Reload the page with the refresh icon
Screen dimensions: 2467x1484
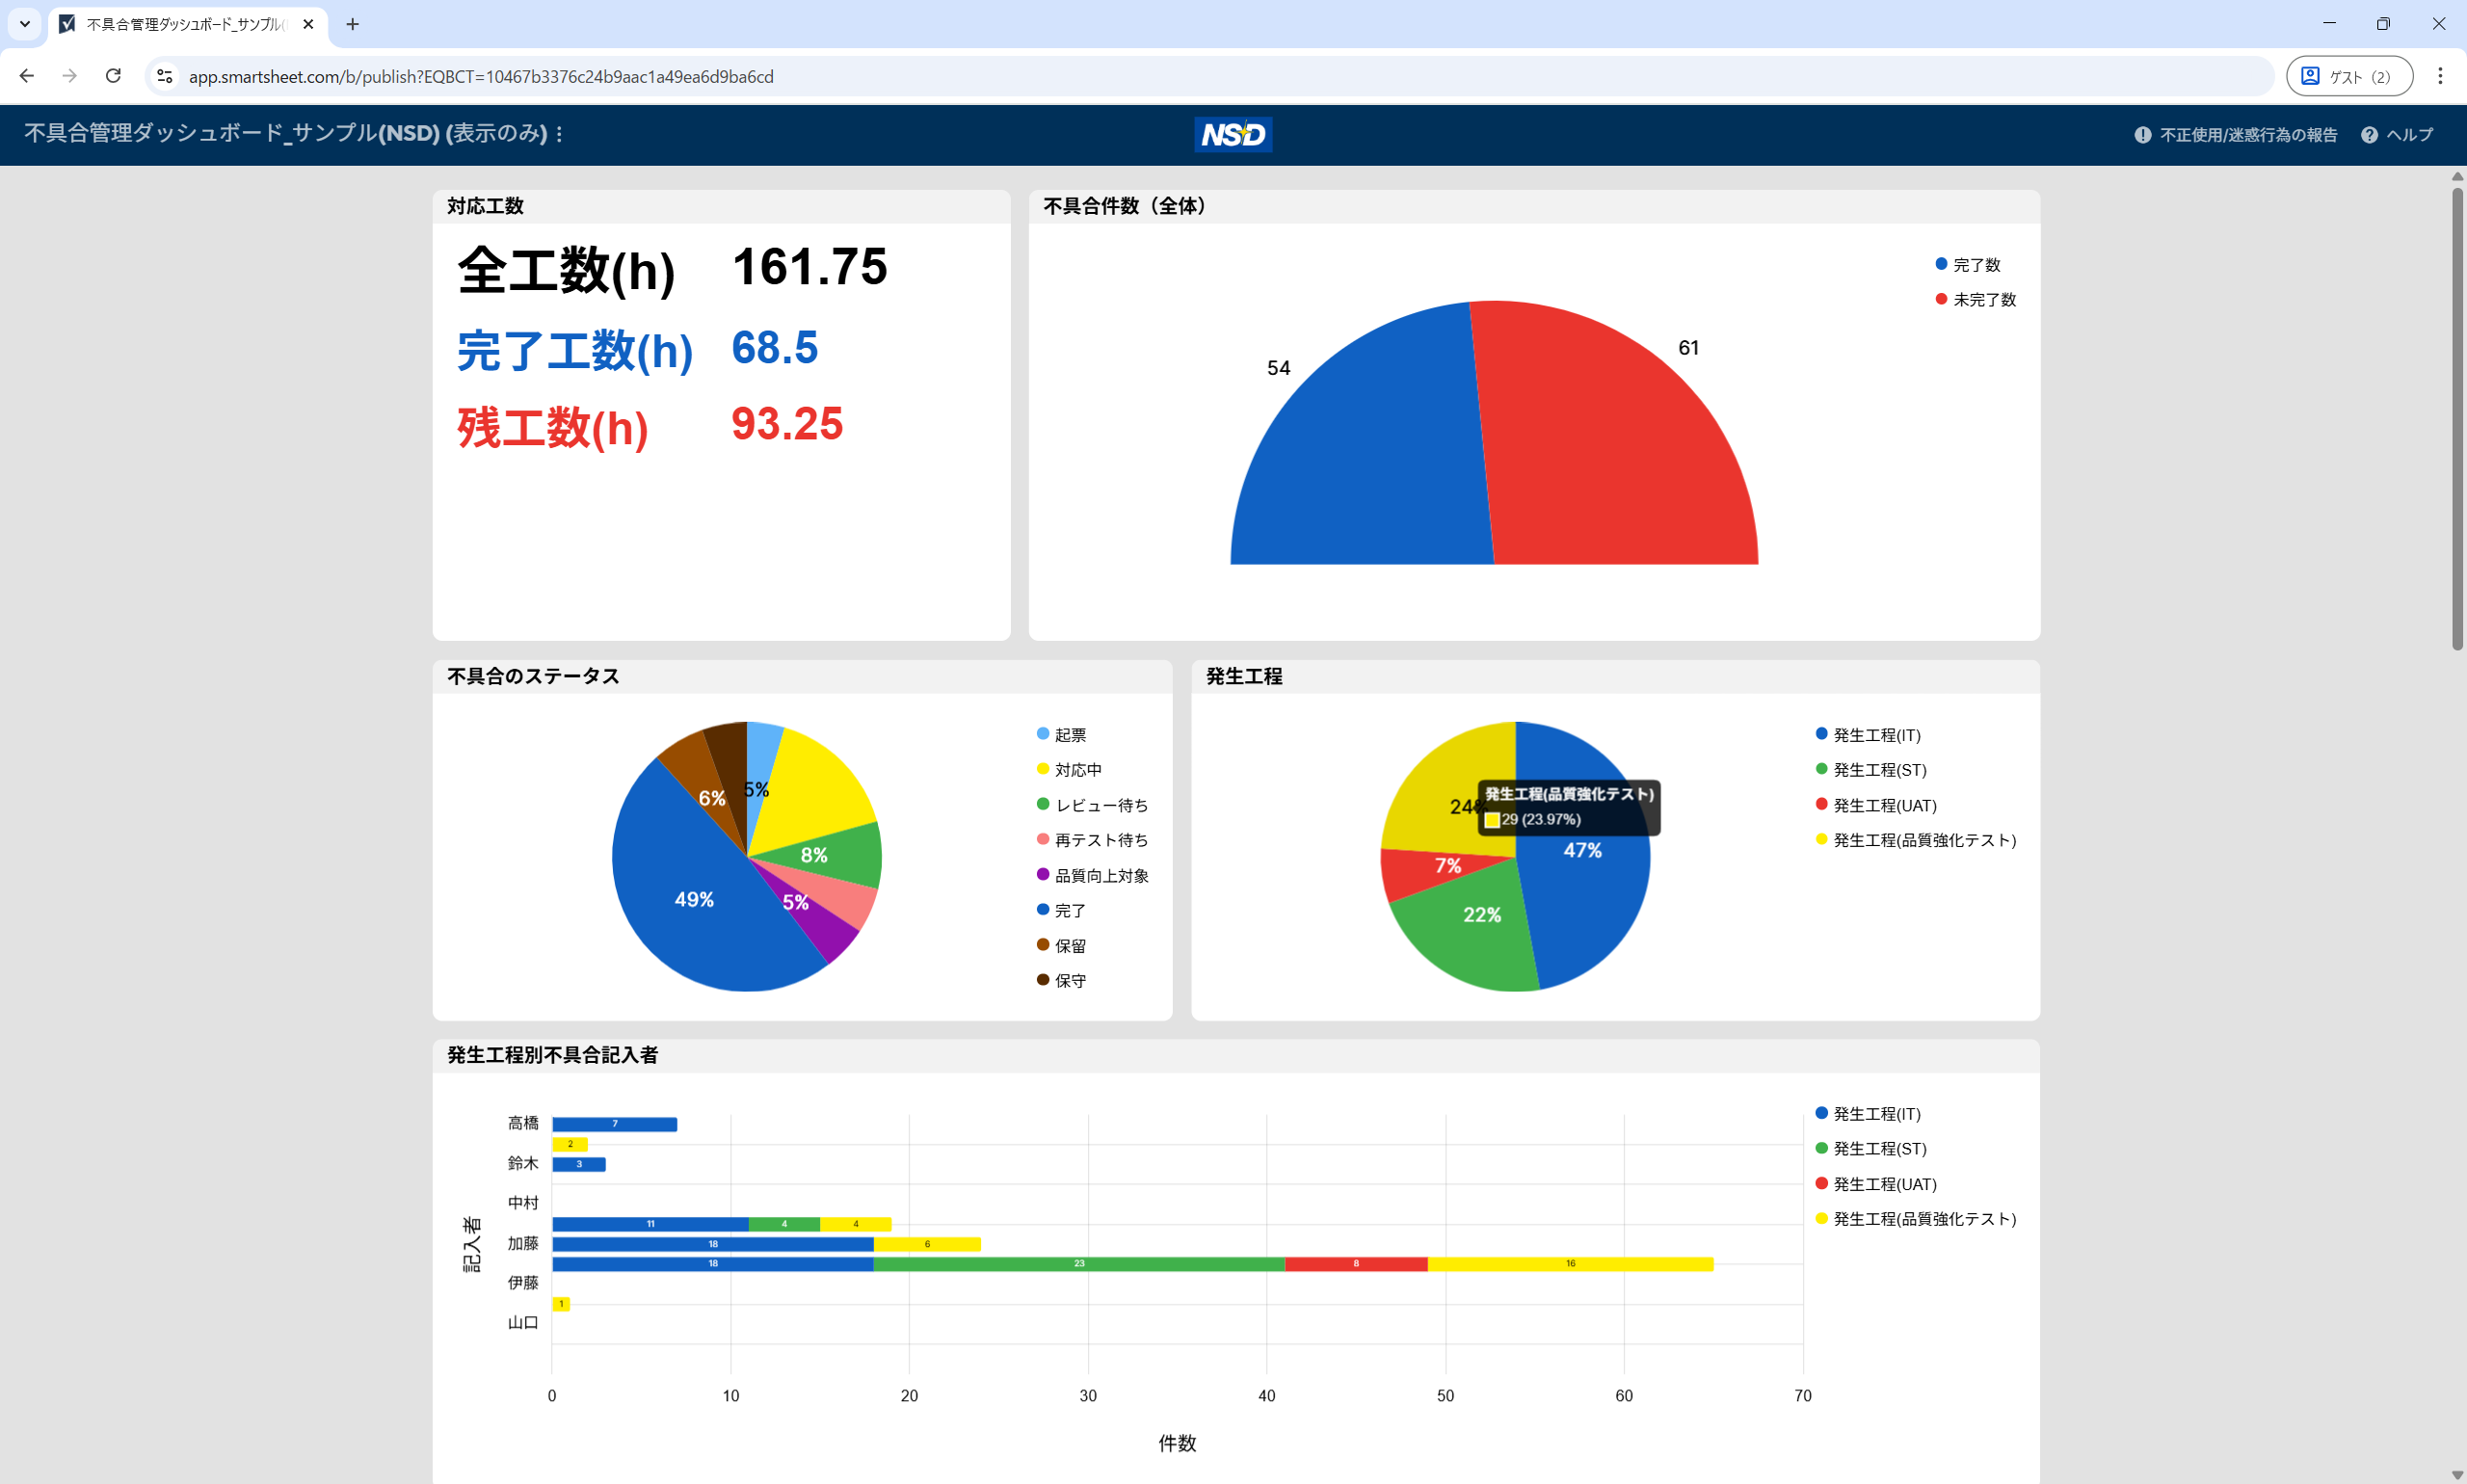[x=113, y=76]
